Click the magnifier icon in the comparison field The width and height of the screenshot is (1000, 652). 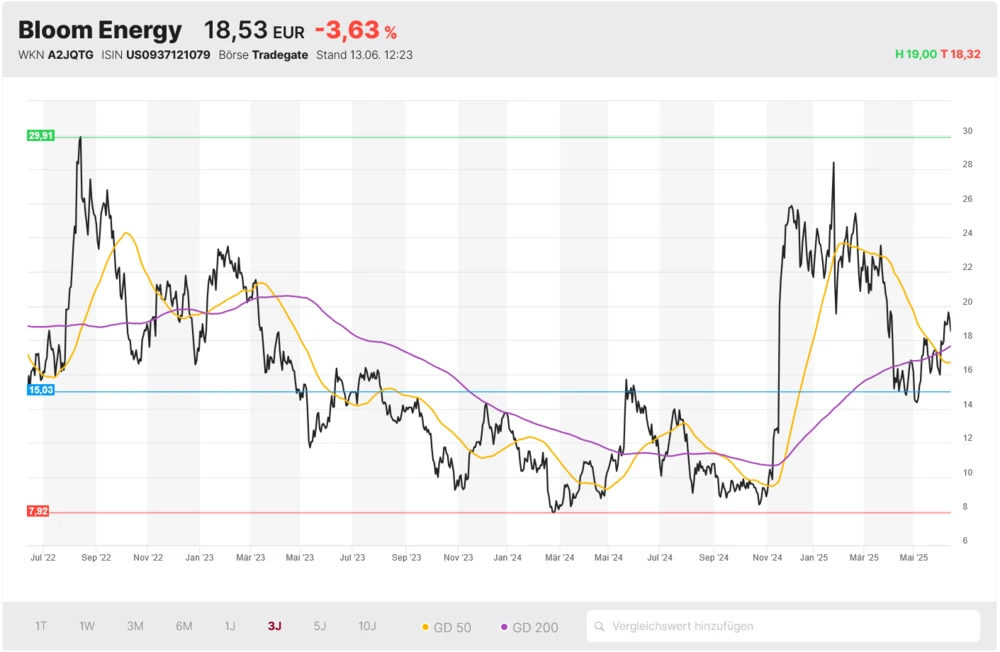coord(600,627)
